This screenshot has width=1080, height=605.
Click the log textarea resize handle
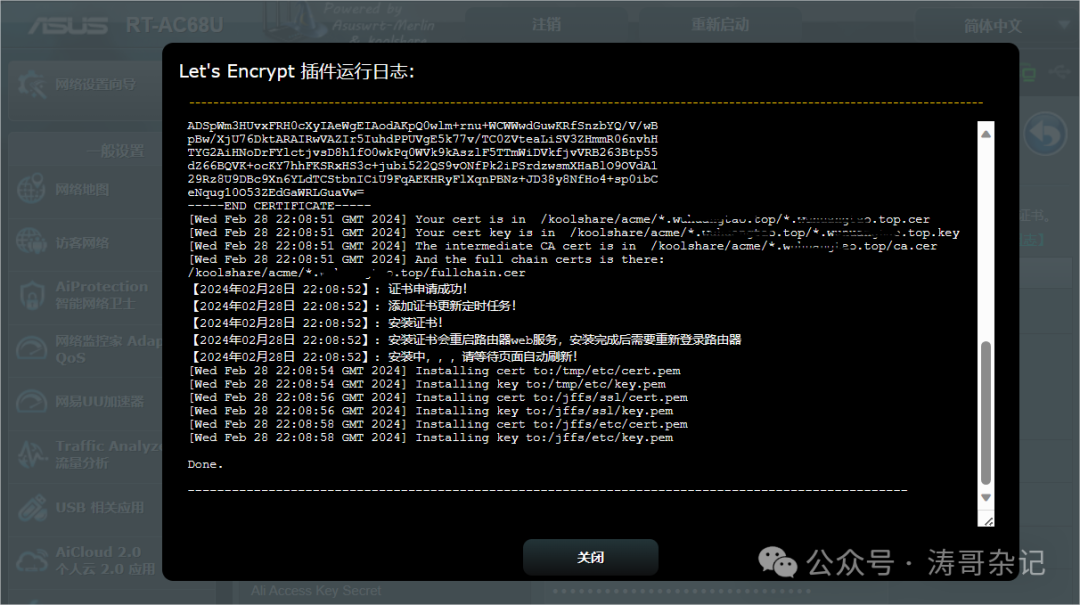click(x=987, y=520)
